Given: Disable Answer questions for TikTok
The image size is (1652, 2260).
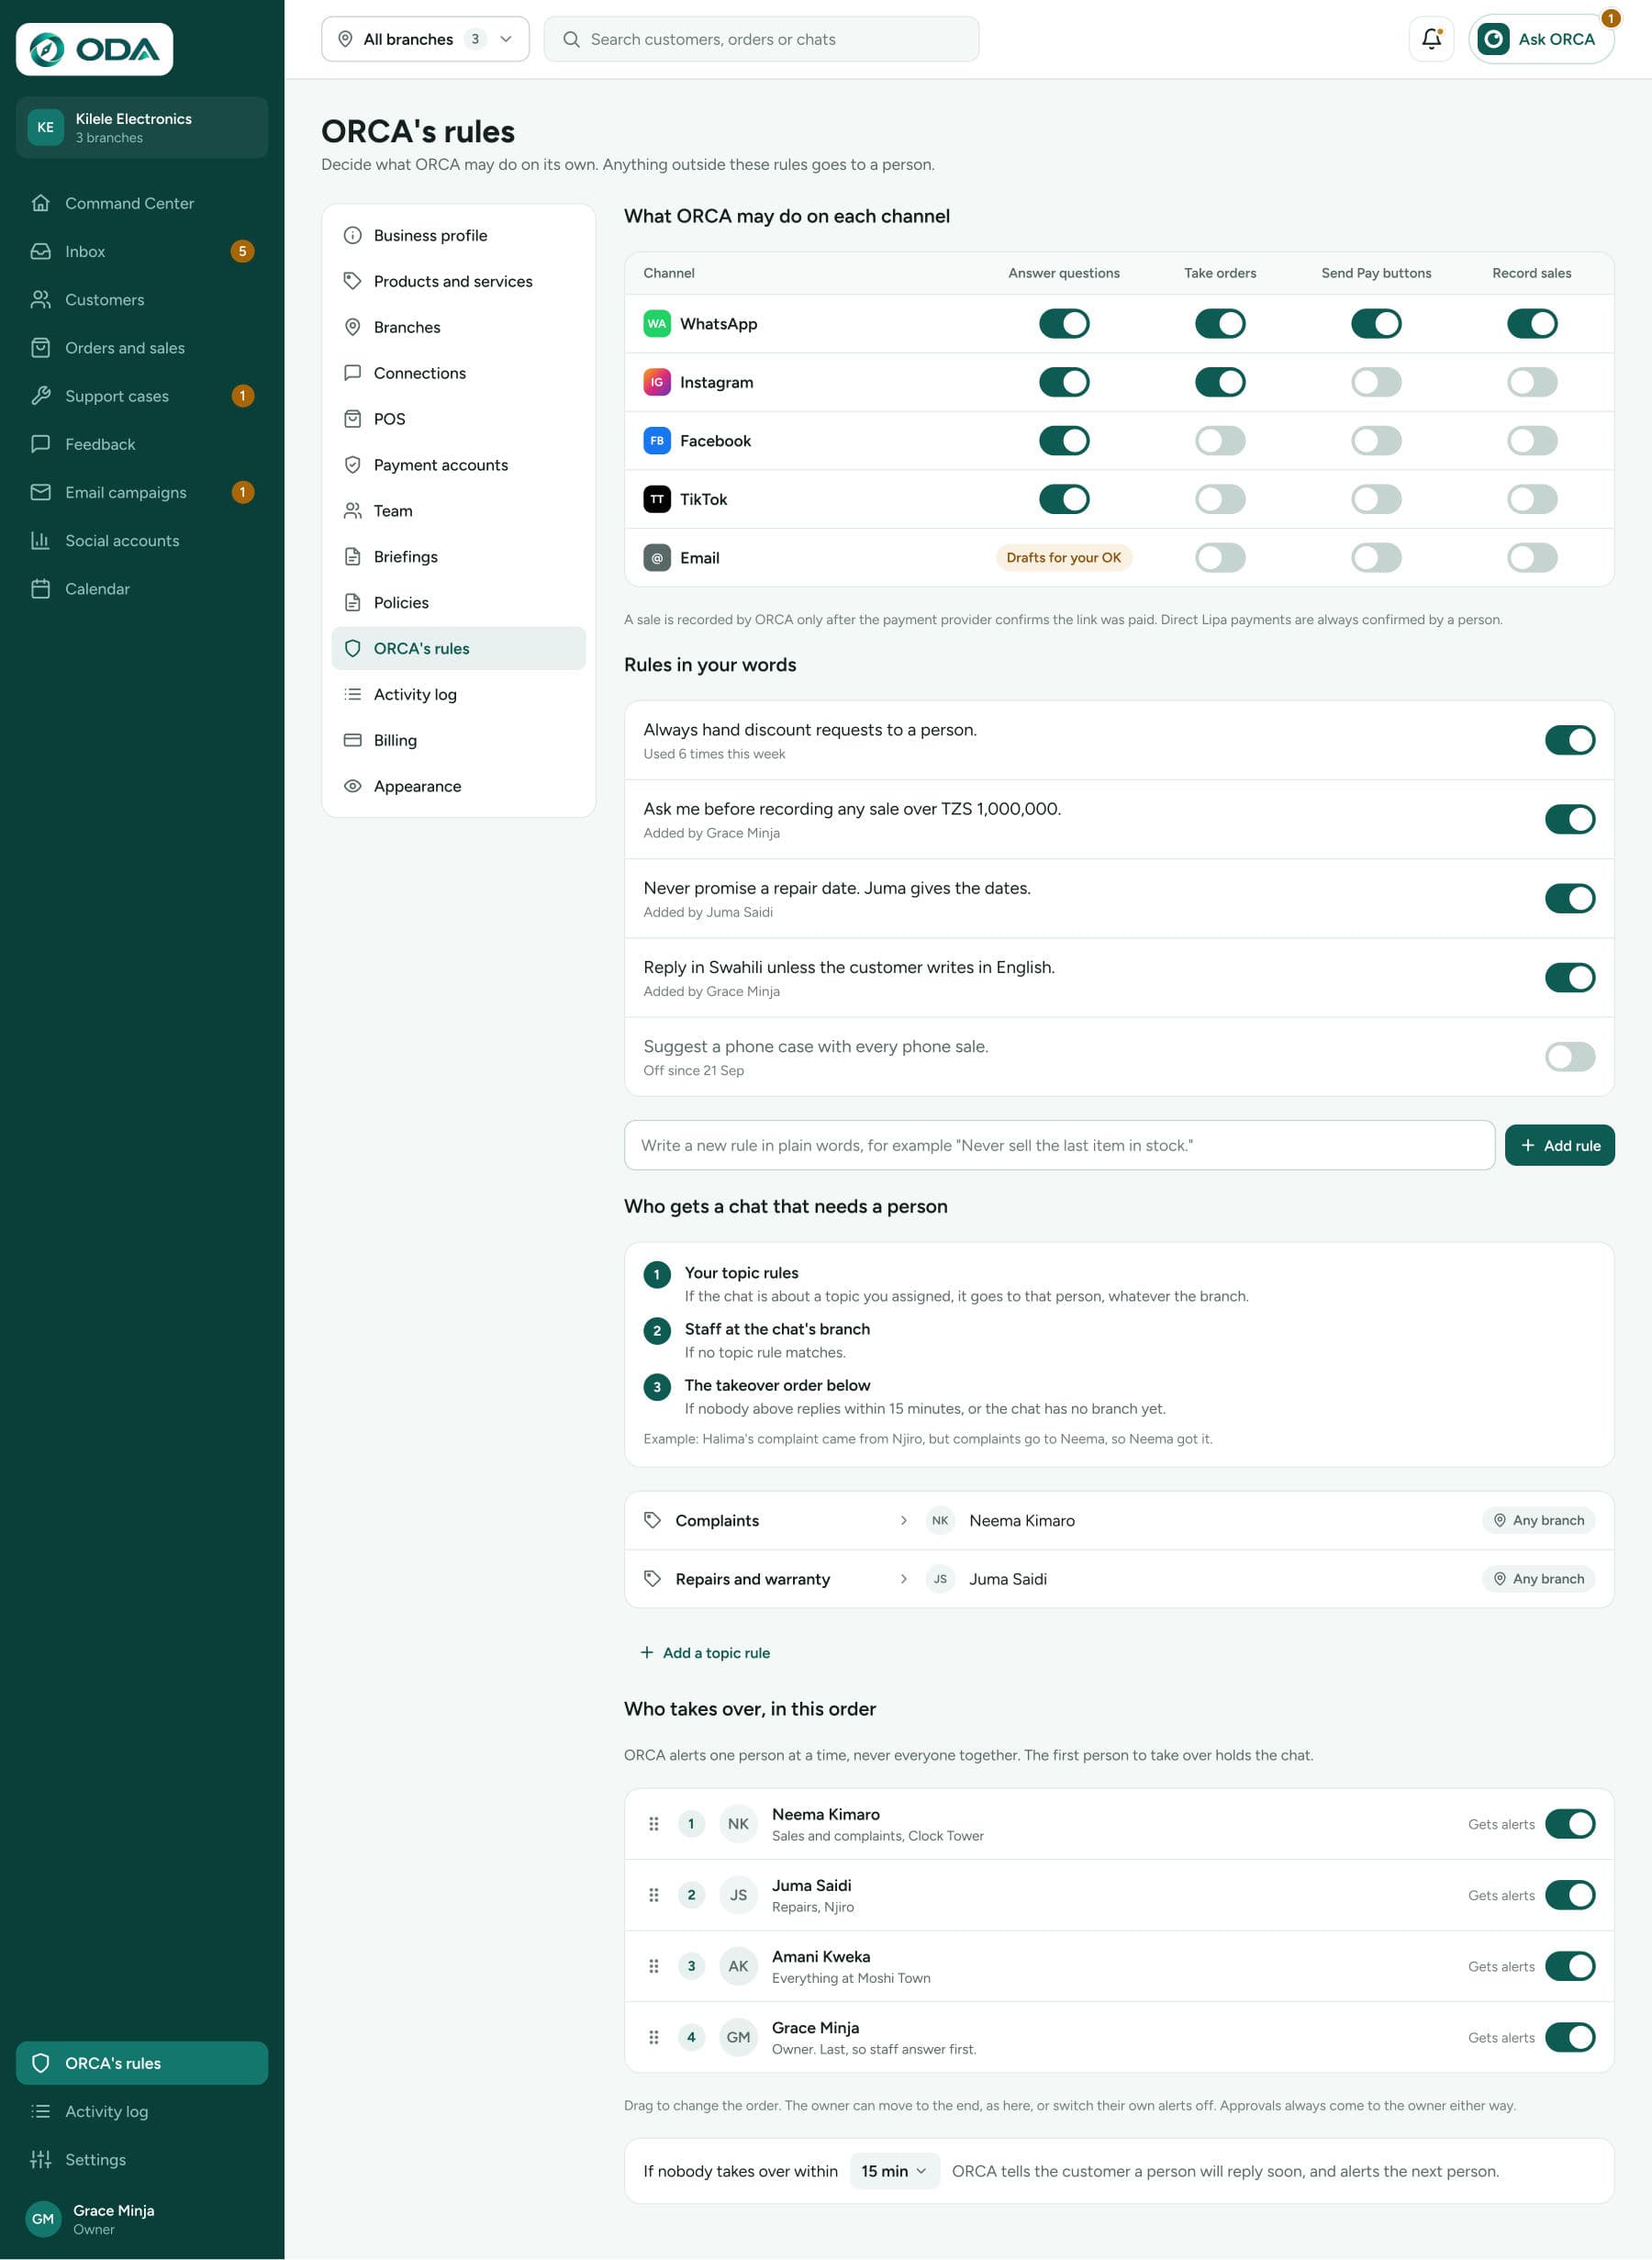Looking at the screenshot, I should (x=1064, y=499).
